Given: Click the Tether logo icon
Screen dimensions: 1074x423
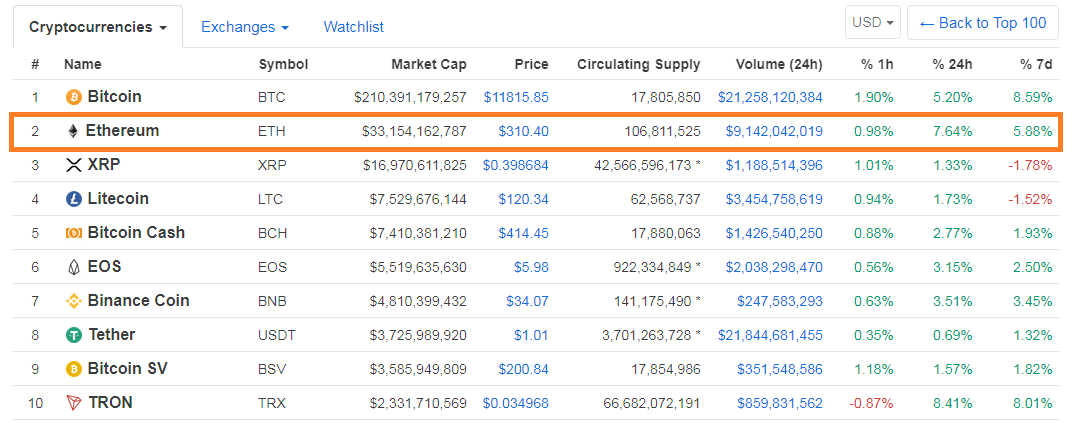Looking at the screenshot, I should [x=73, y=335].
